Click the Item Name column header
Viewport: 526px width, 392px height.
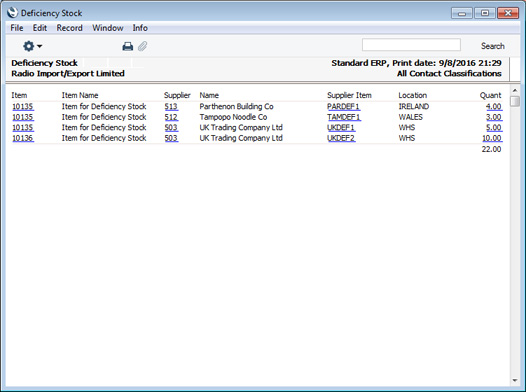pos(80,95)
